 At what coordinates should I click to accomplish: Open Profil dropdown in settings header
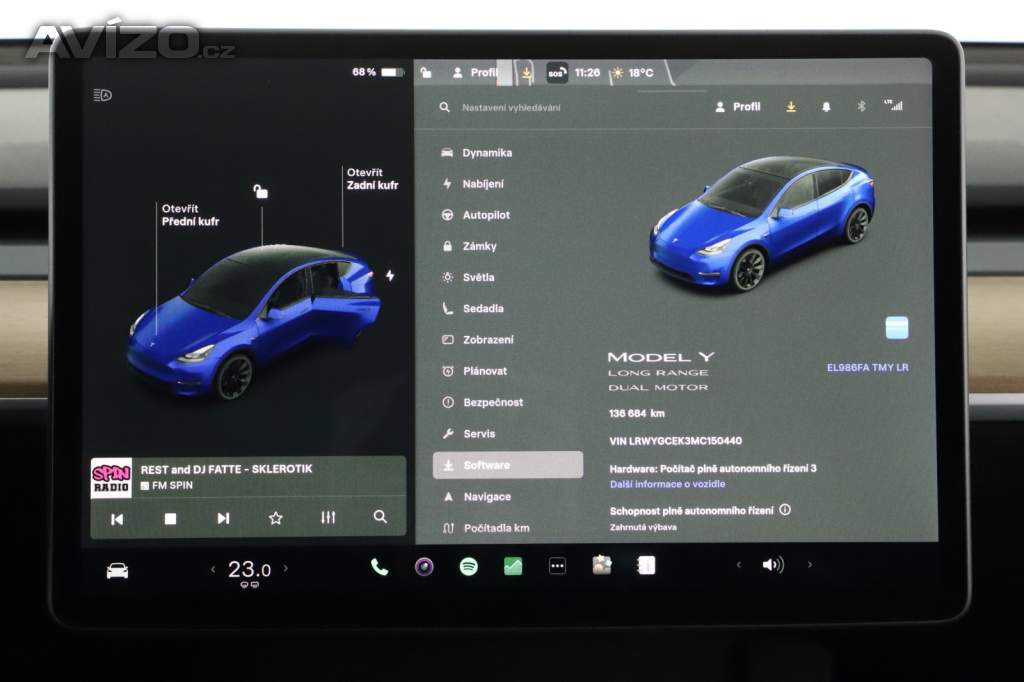pos(738,107)
